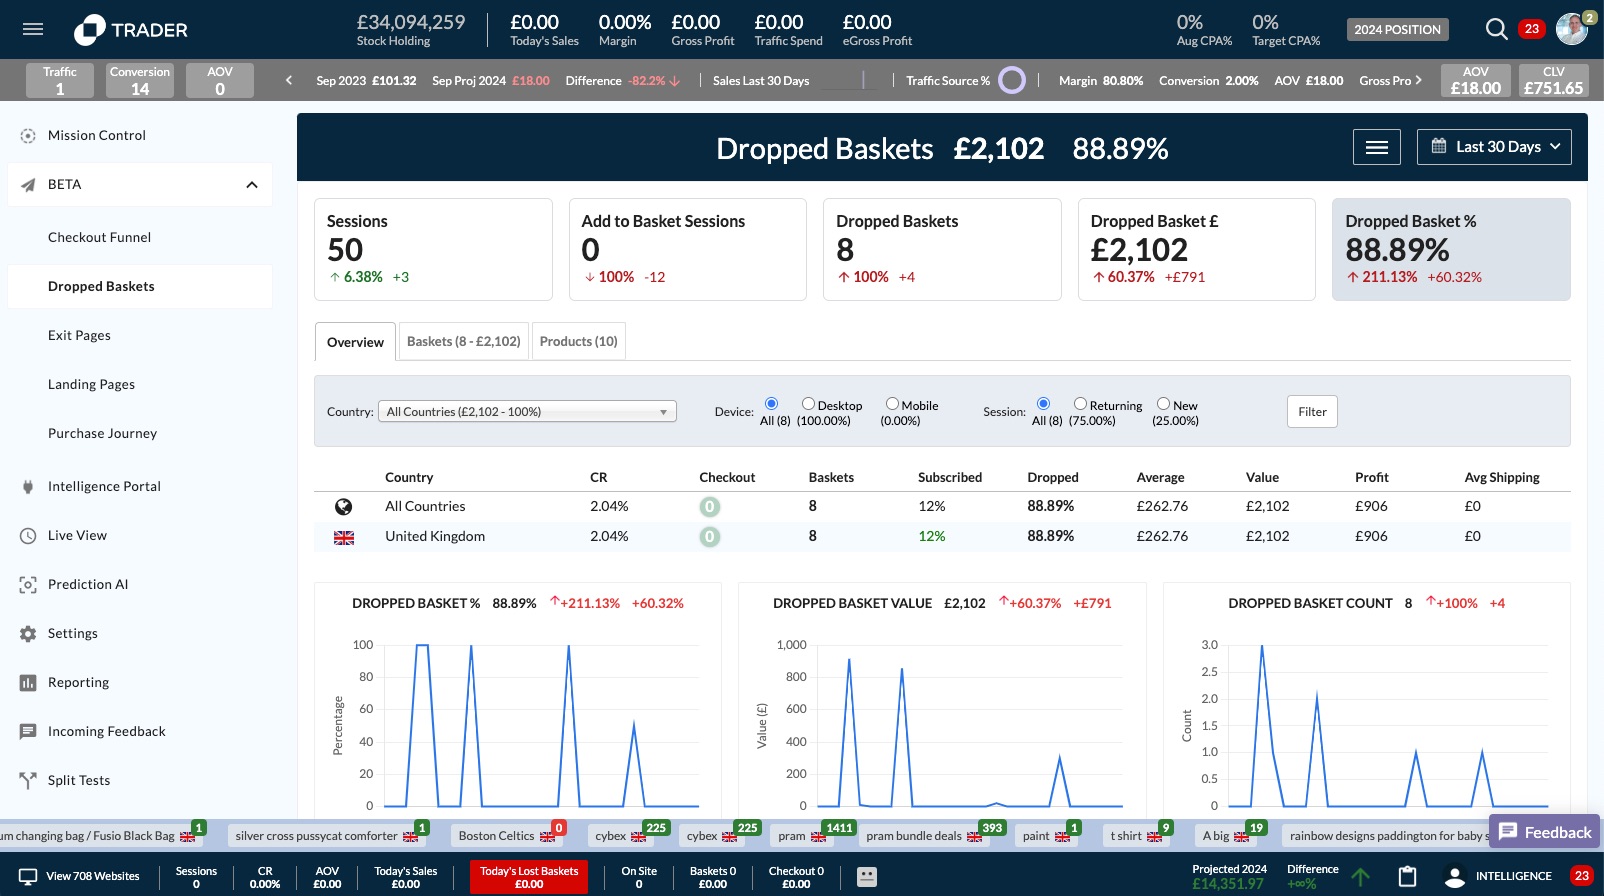1604x896 pixels.
Task: Switch to the Overview tab
Action: tap(355, 342)
